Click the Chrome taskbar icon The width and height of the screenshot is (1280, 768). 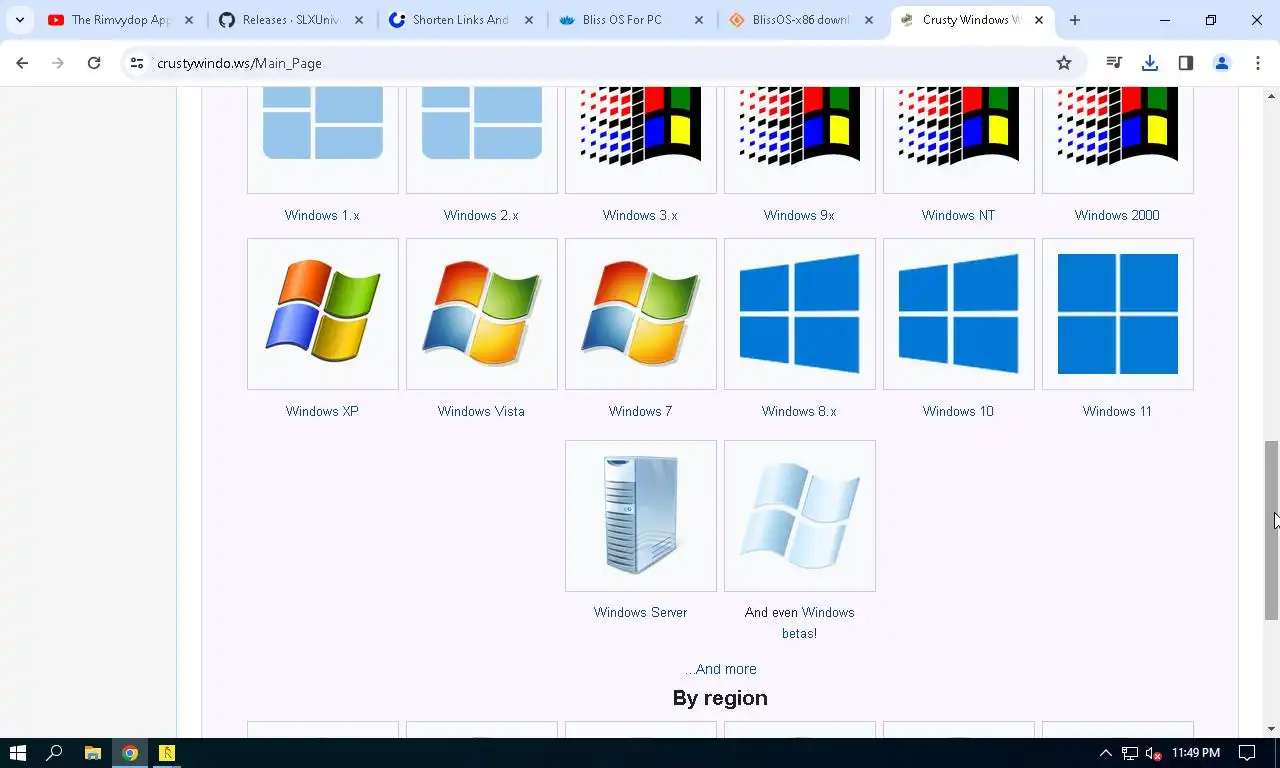[130, 753]
